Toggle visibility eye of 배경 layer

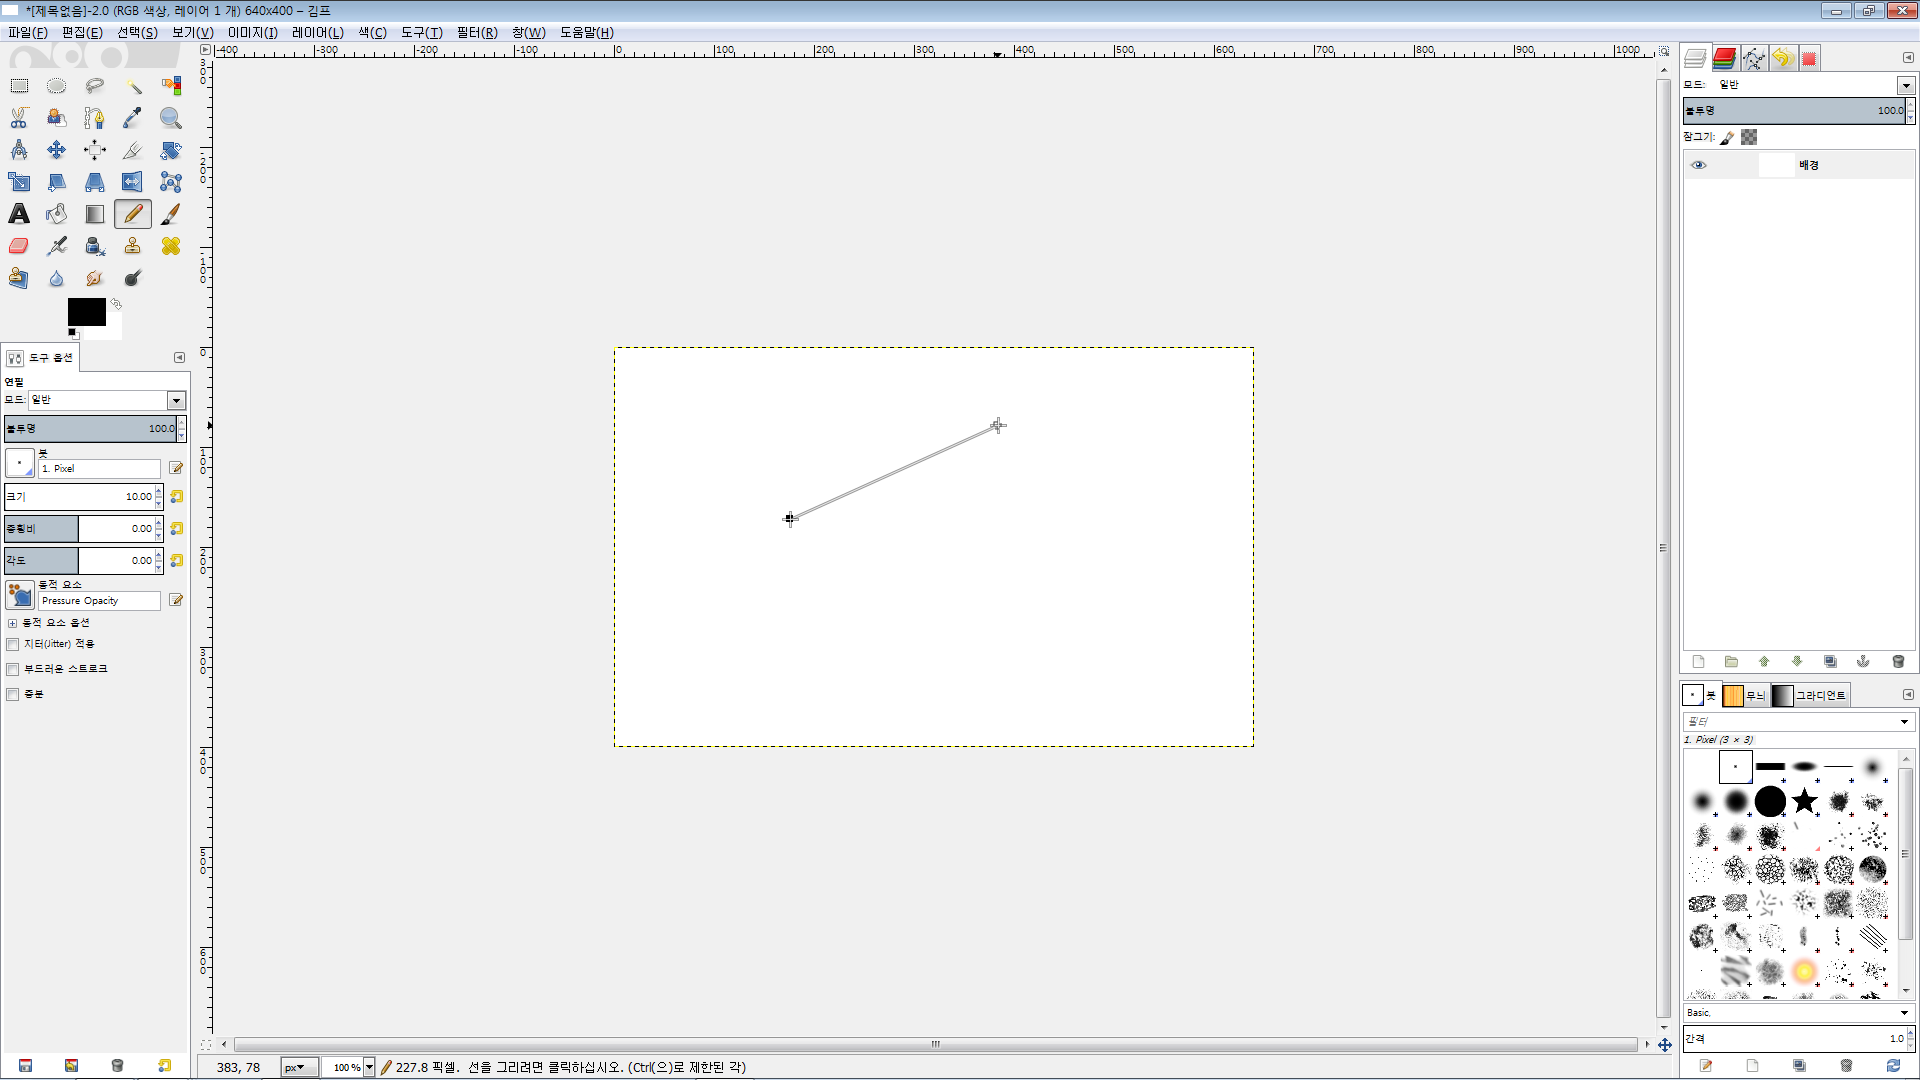(1699, 165)
